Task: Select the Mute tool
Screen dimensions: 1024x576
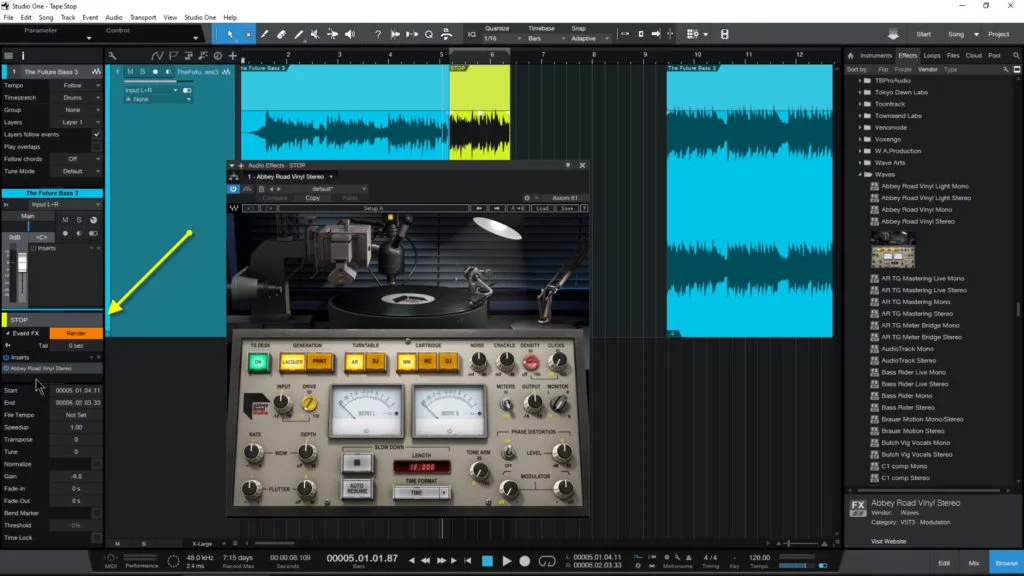Action: [315, 34]
